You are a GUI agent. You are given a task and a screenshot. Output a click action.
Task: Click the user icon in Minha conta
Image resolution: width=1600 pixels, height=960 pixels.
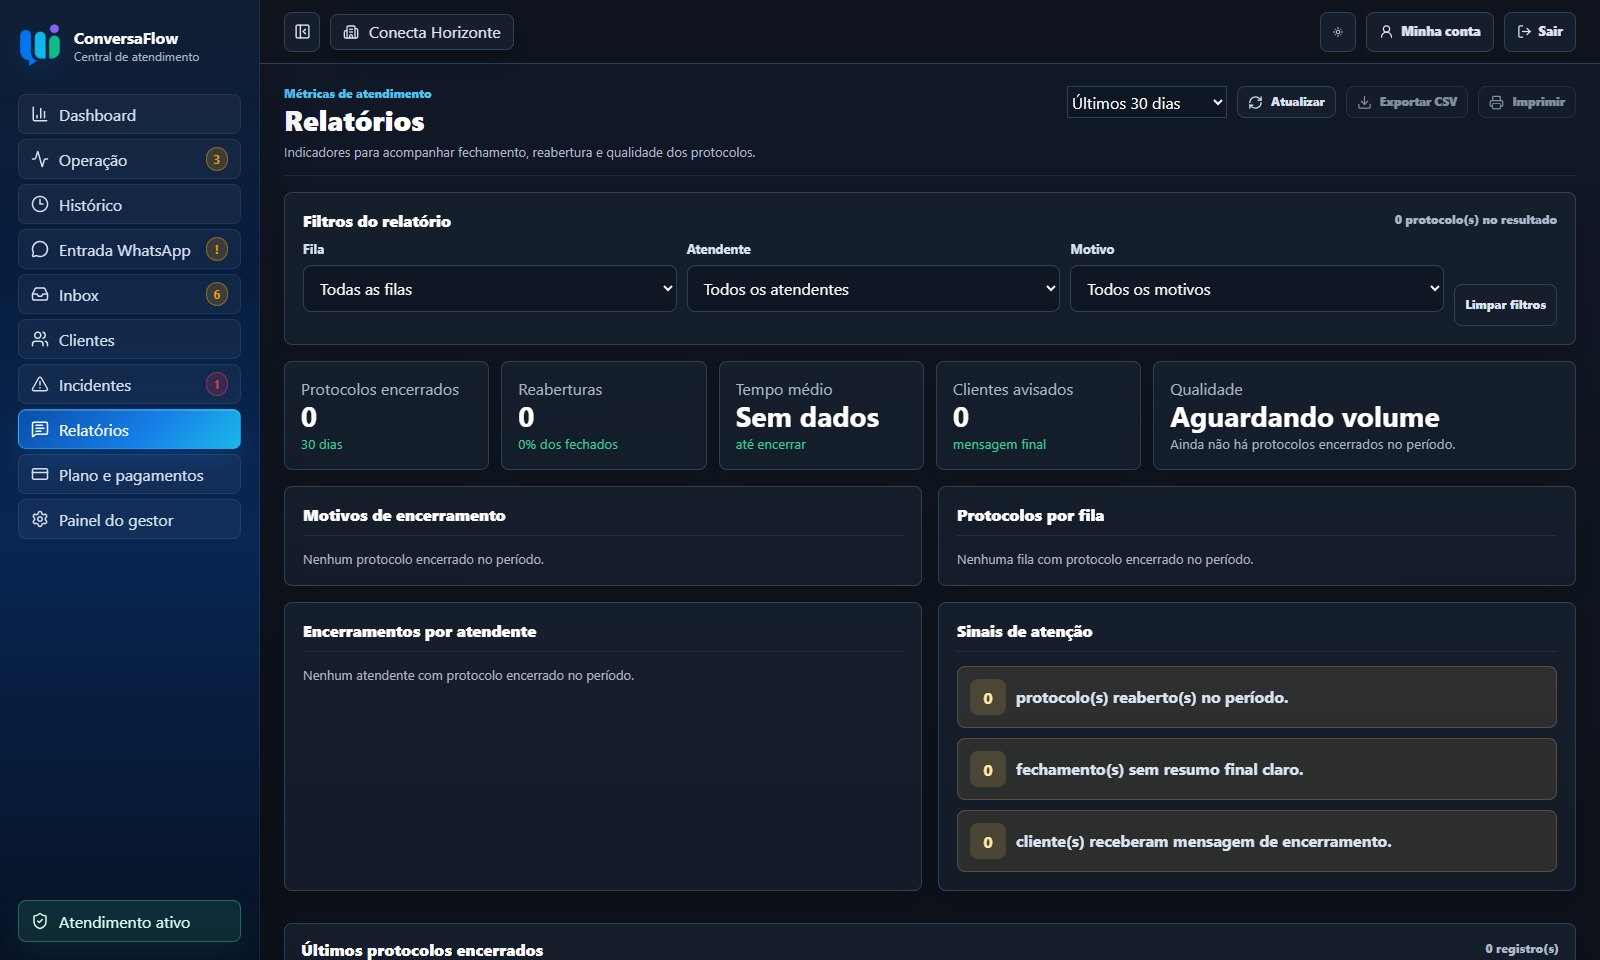pos(1386,32)
